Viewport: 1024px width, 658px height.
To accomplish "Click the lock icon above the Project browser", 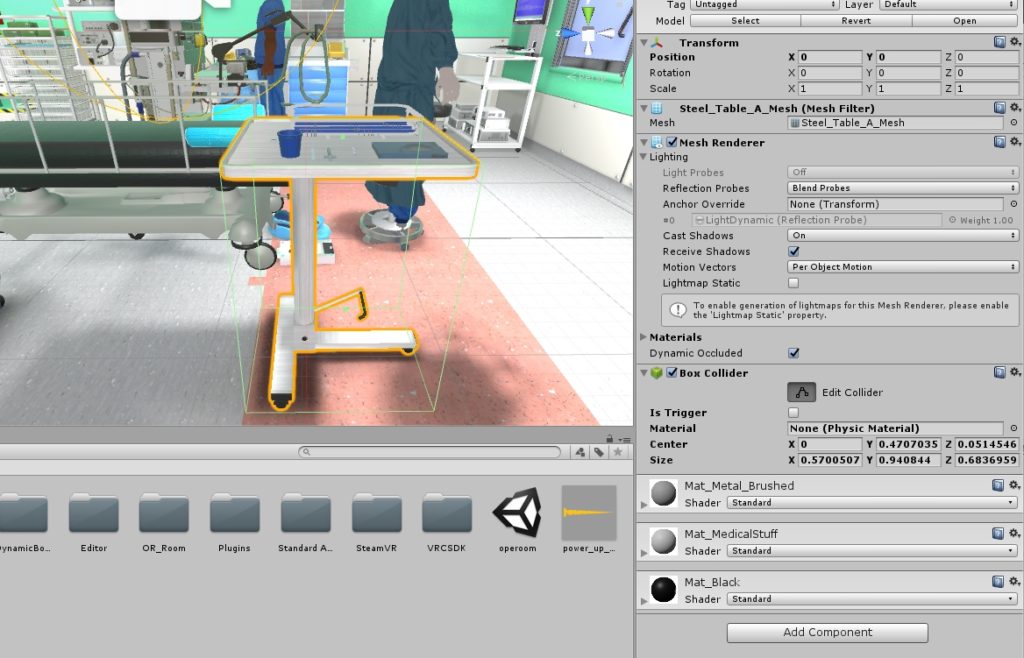I will pos(609,437).
